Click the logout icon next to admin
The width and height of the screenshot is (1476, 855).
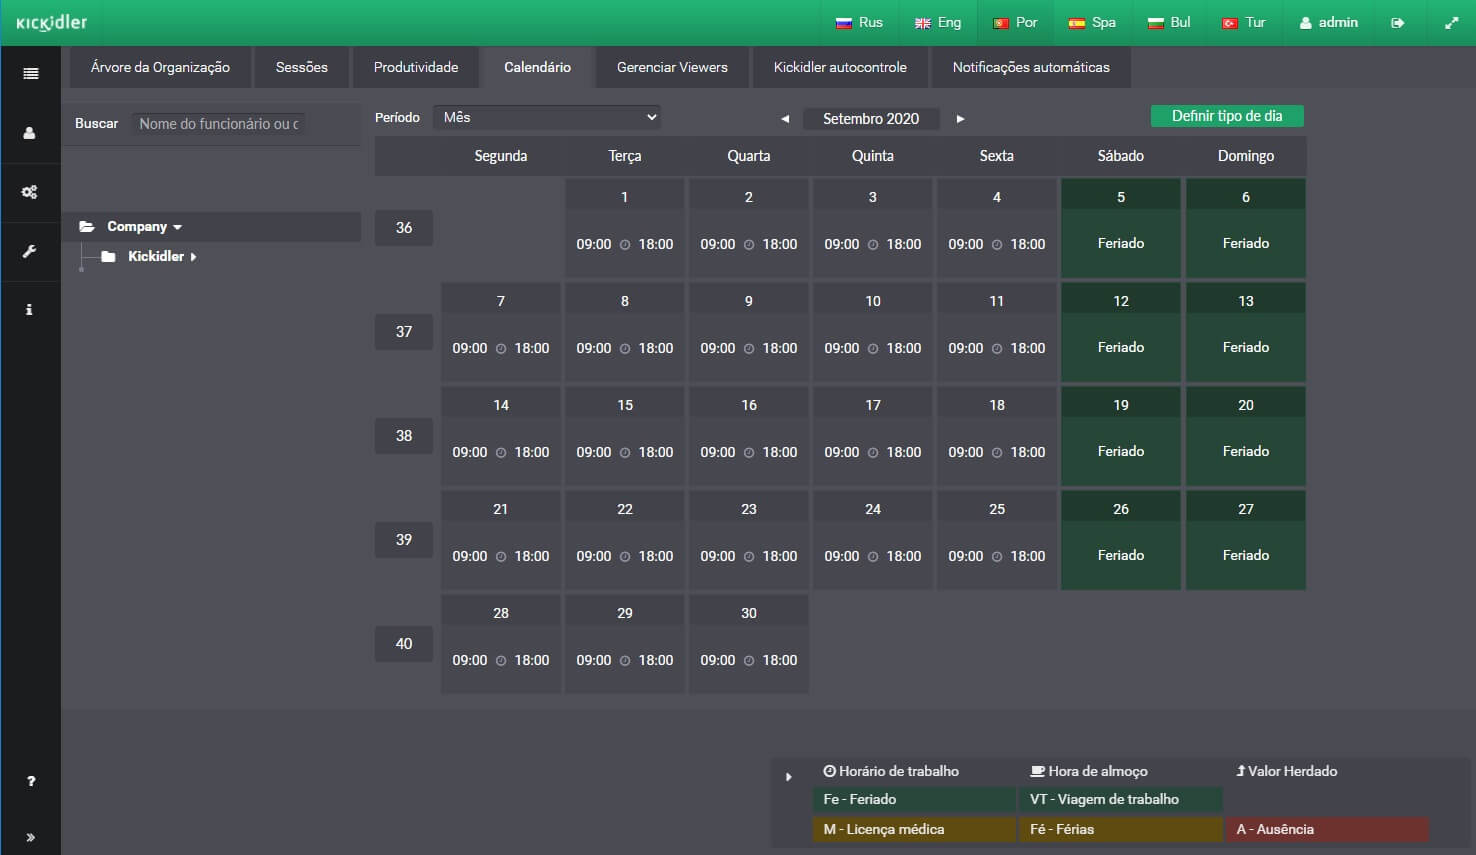point(1398,23)
